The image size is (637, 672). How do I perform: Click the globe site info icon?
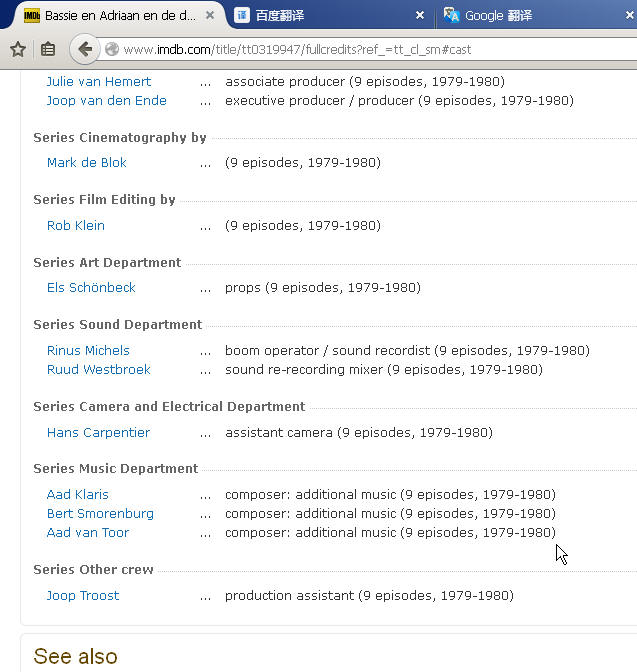click(112, 49)
